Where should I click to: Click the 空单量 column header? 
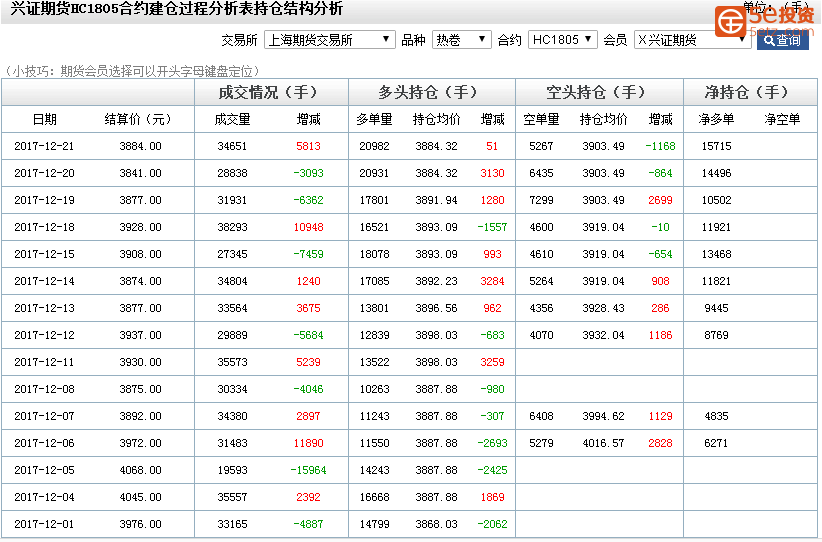(x=542, y=120)
